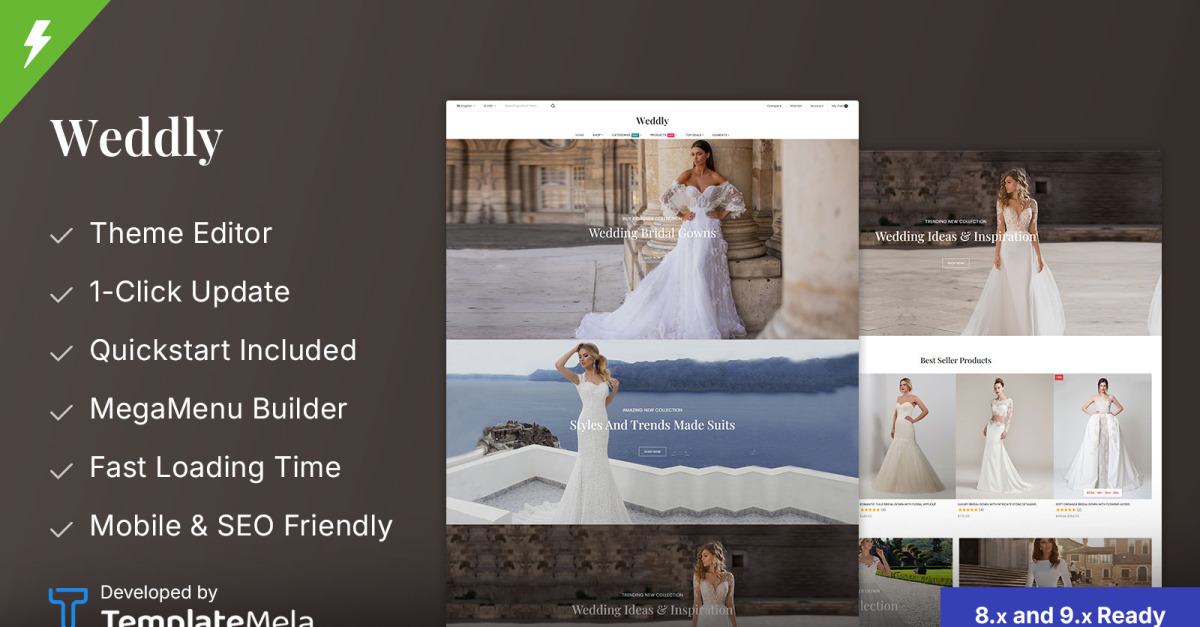The width and height of the screenshot is (1200, 627).
Task: Open the USD currency dropdown
Action: [489, 105]
